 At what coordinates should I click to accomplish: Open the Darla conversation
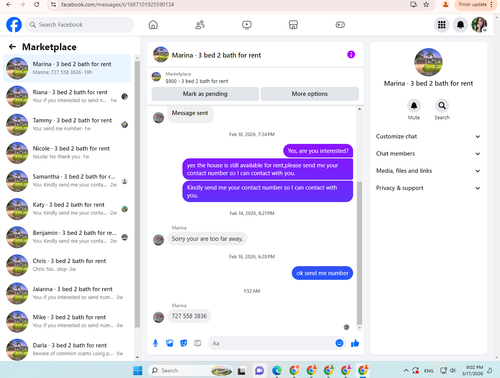[67, 349]
